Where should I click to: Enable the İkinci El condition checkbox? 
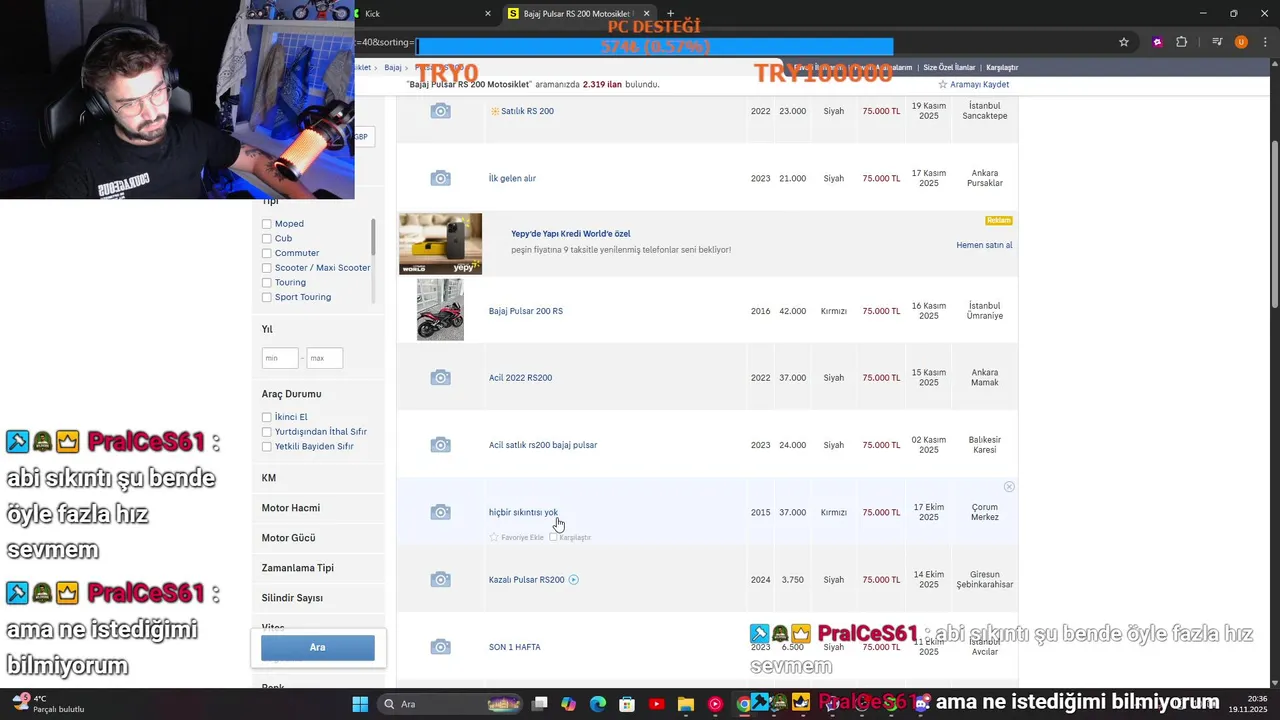tap(267, 417)
